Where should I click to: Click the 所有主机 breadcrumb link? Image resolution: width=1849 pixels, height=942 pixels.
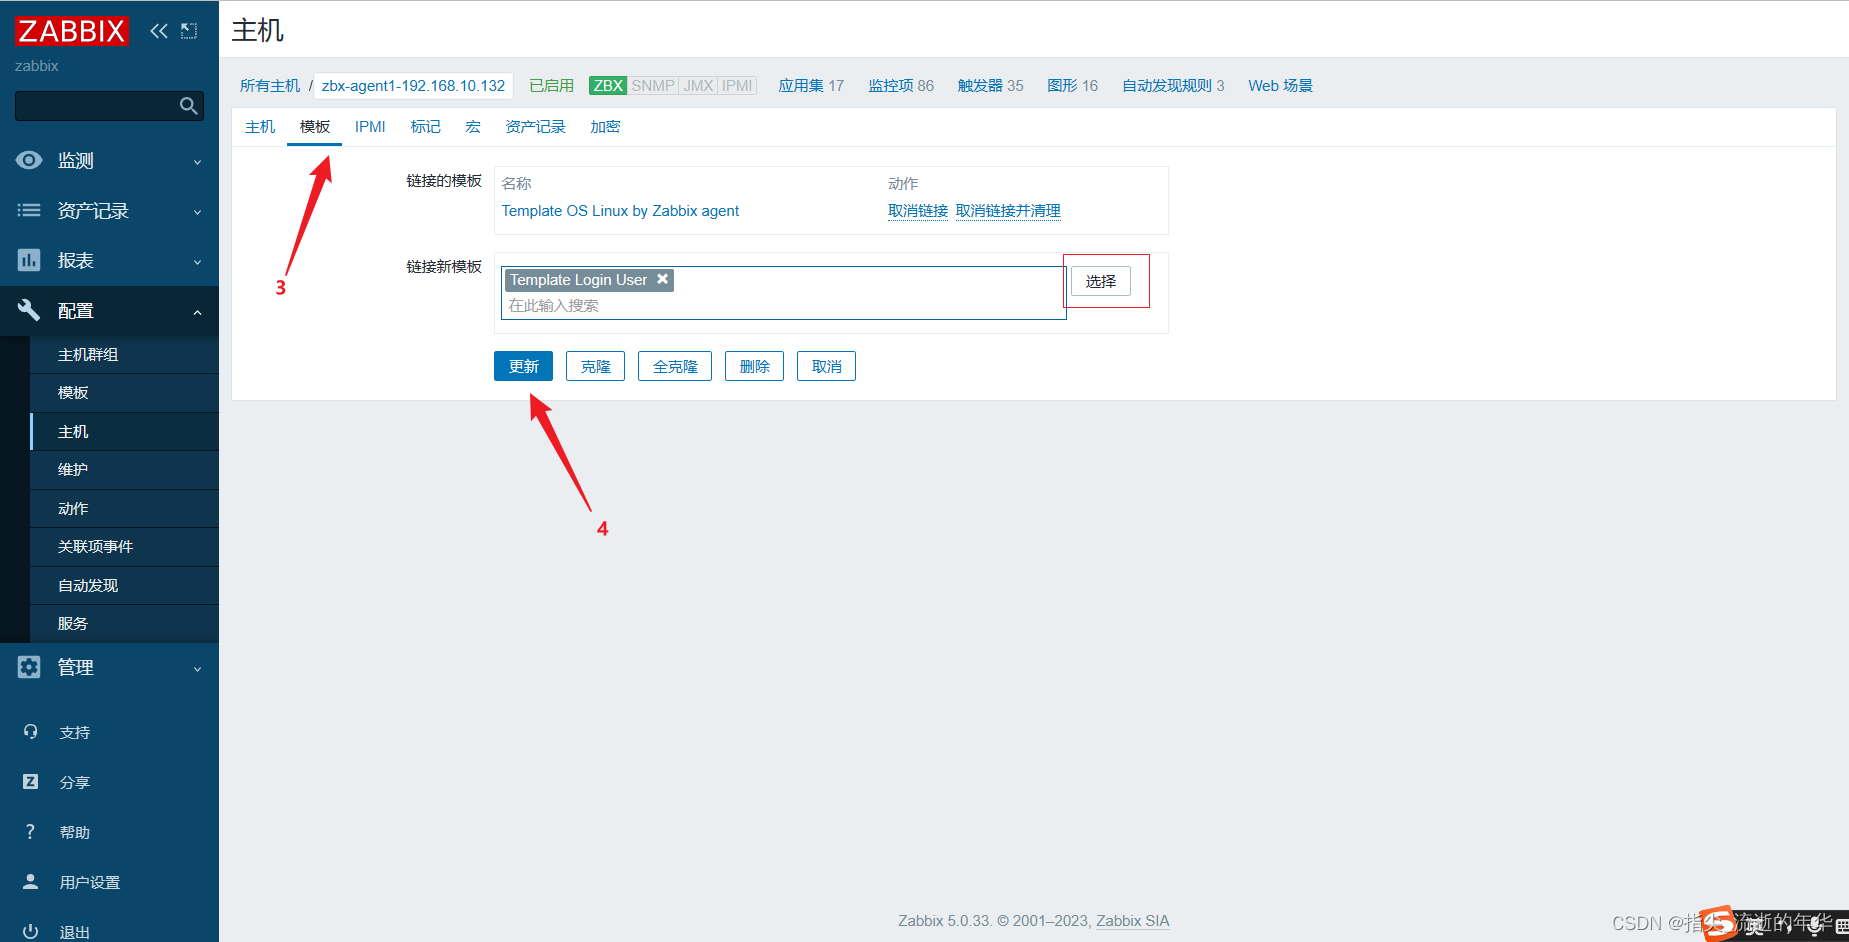click(x=270, y=86)
